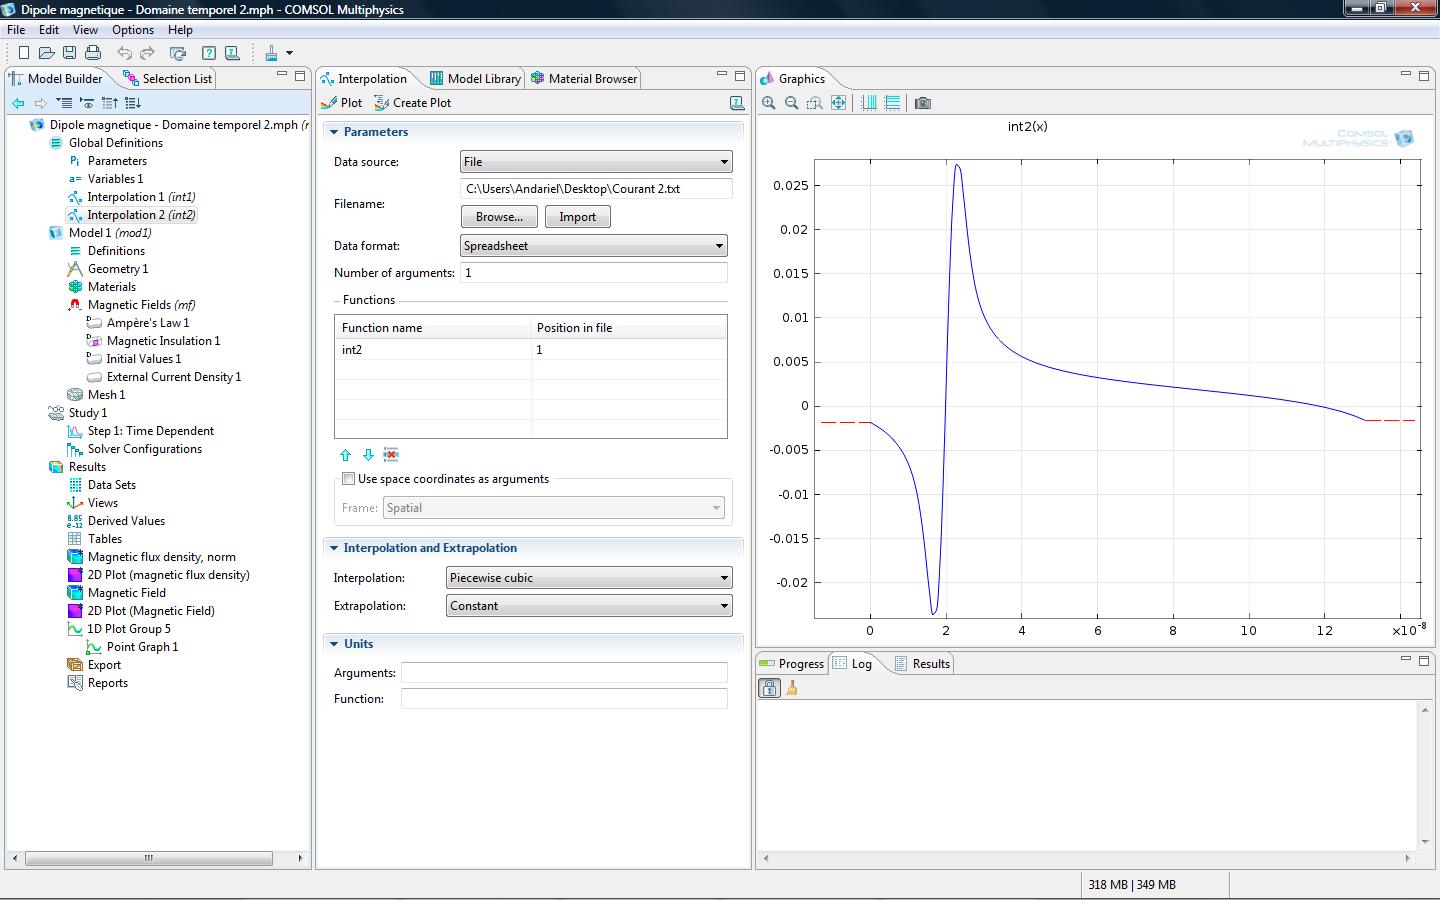Open the Help question-mark icon in the main toolbar
Screen dimensions: 1440x900
tap(209, 53)
